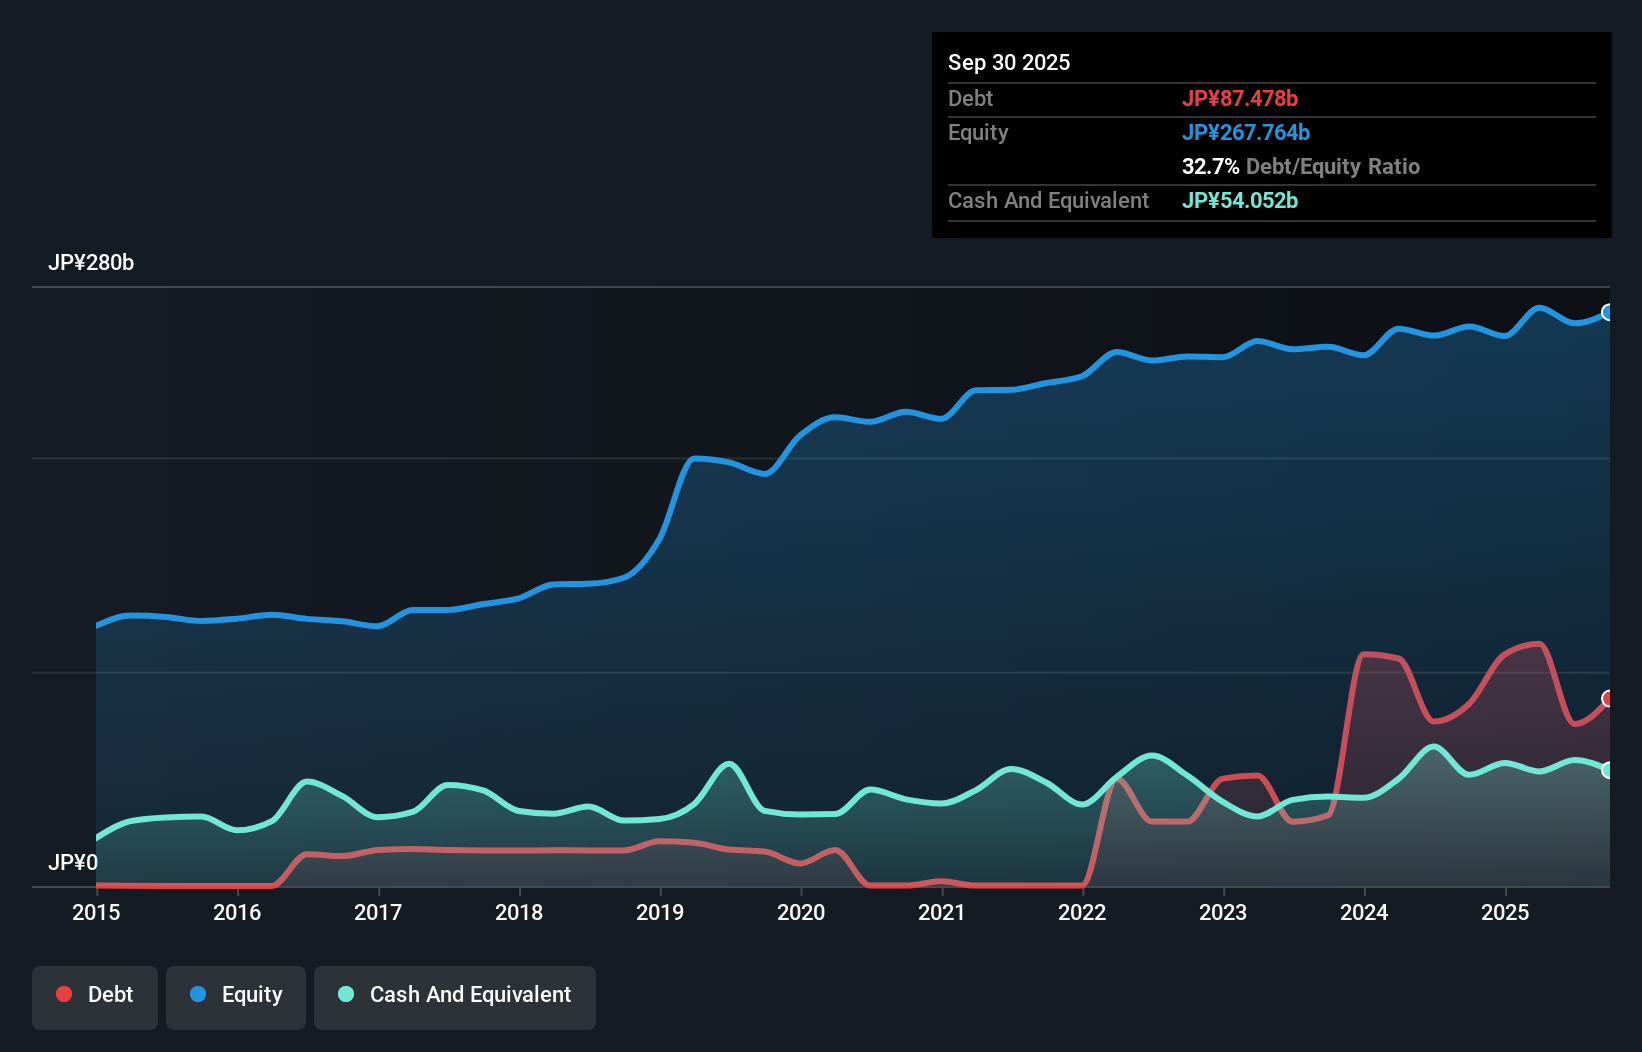This screenshot has height=1052, width=1642.
Task: Click the red Debt legend dot
Action: [63, 994]
